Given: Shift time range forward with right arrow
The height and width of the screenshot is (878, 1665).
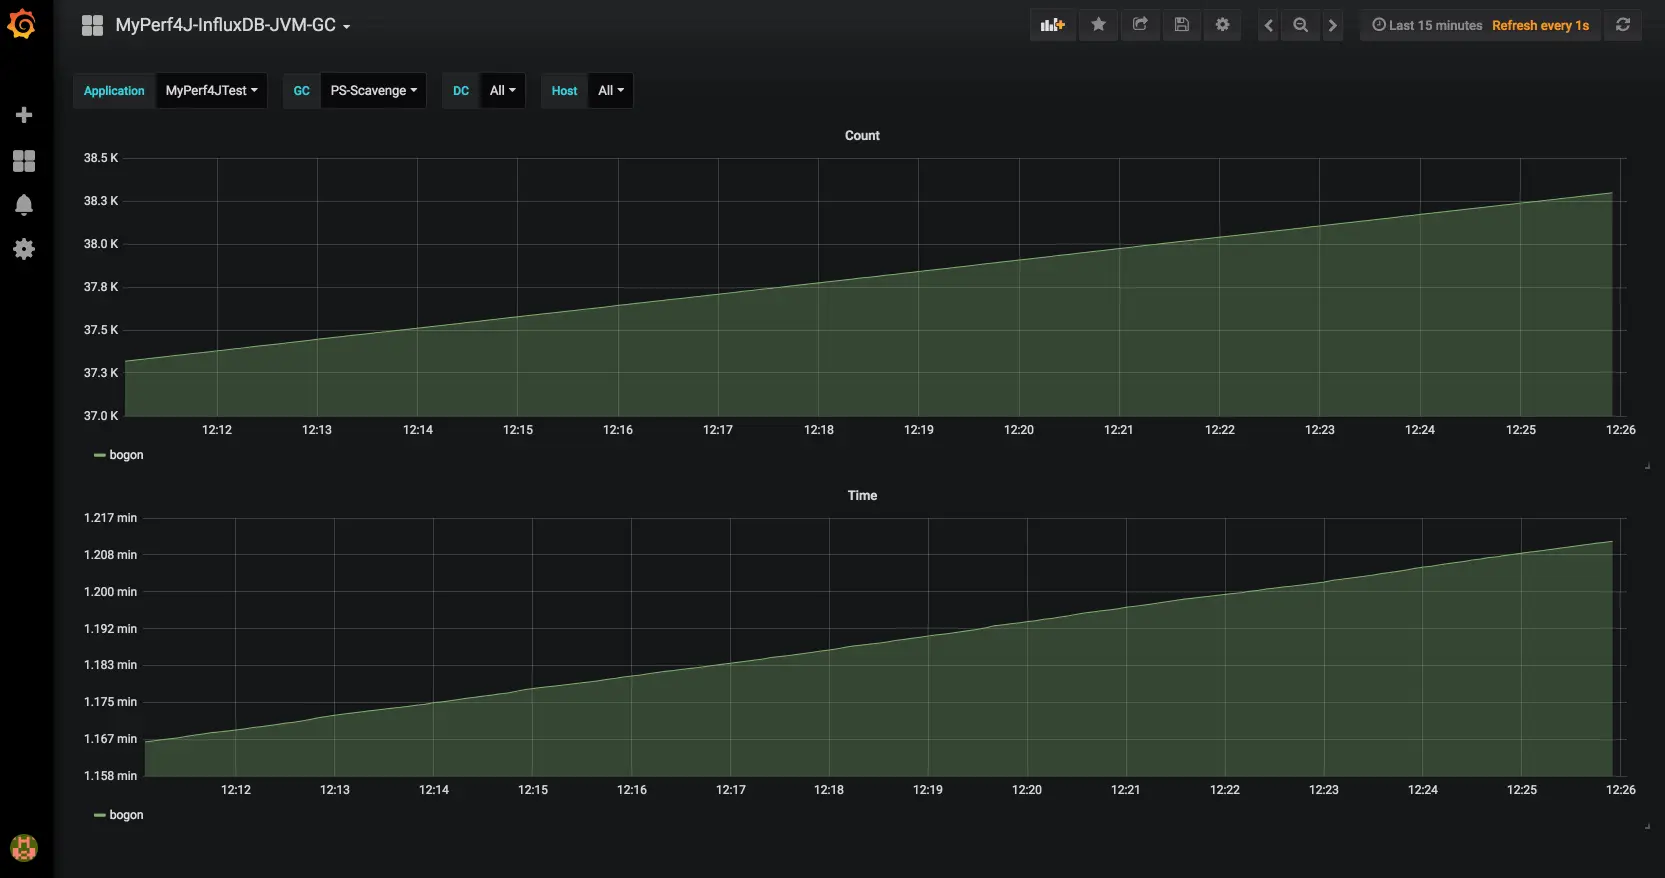Looking at the screenshot, I should click(1332, 25).
